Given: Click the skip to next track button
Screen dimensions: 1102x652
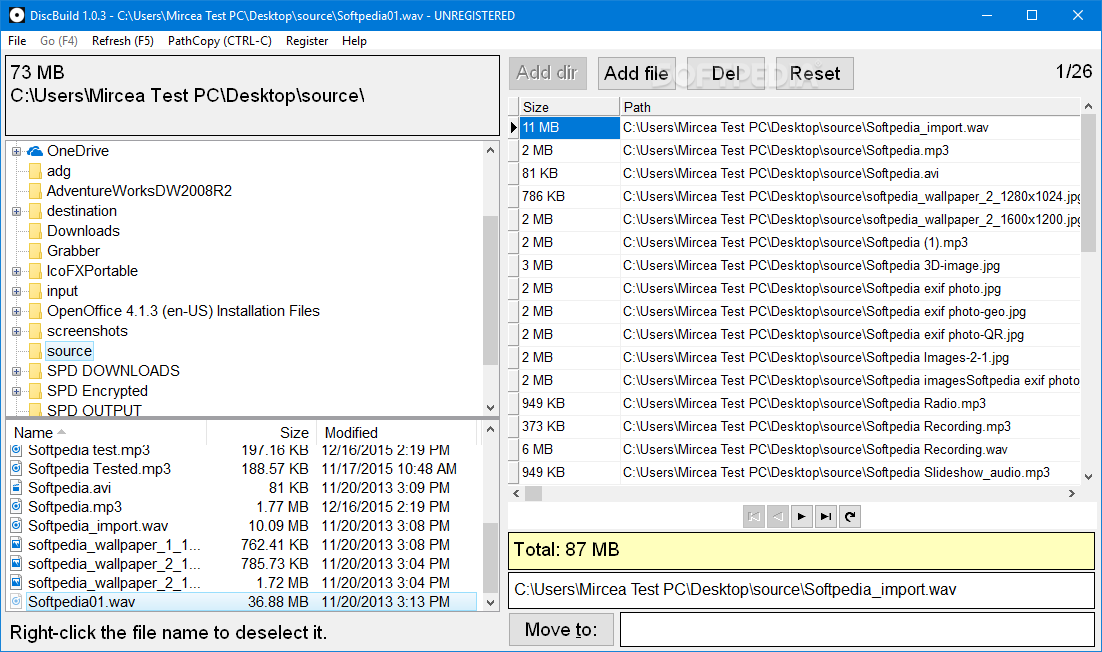Looking at the screenshot, I should (x=826, y=516).
